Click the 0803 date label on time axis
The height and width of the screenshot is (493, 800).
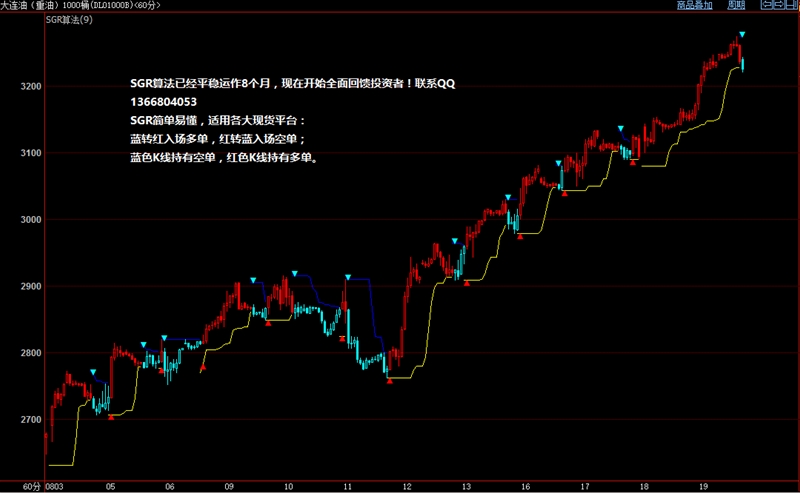coord(55,487)
